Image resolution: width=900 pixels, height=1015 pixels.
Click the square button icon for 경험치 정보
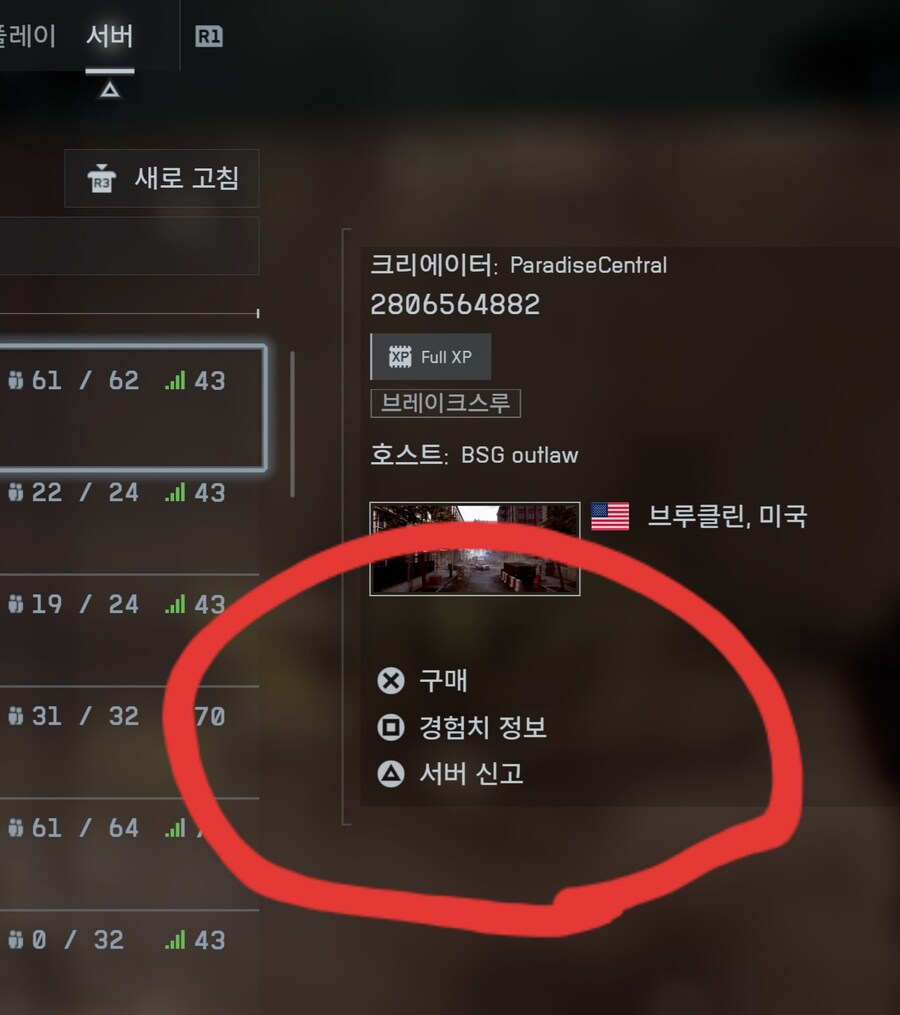[x=391, y=728]
